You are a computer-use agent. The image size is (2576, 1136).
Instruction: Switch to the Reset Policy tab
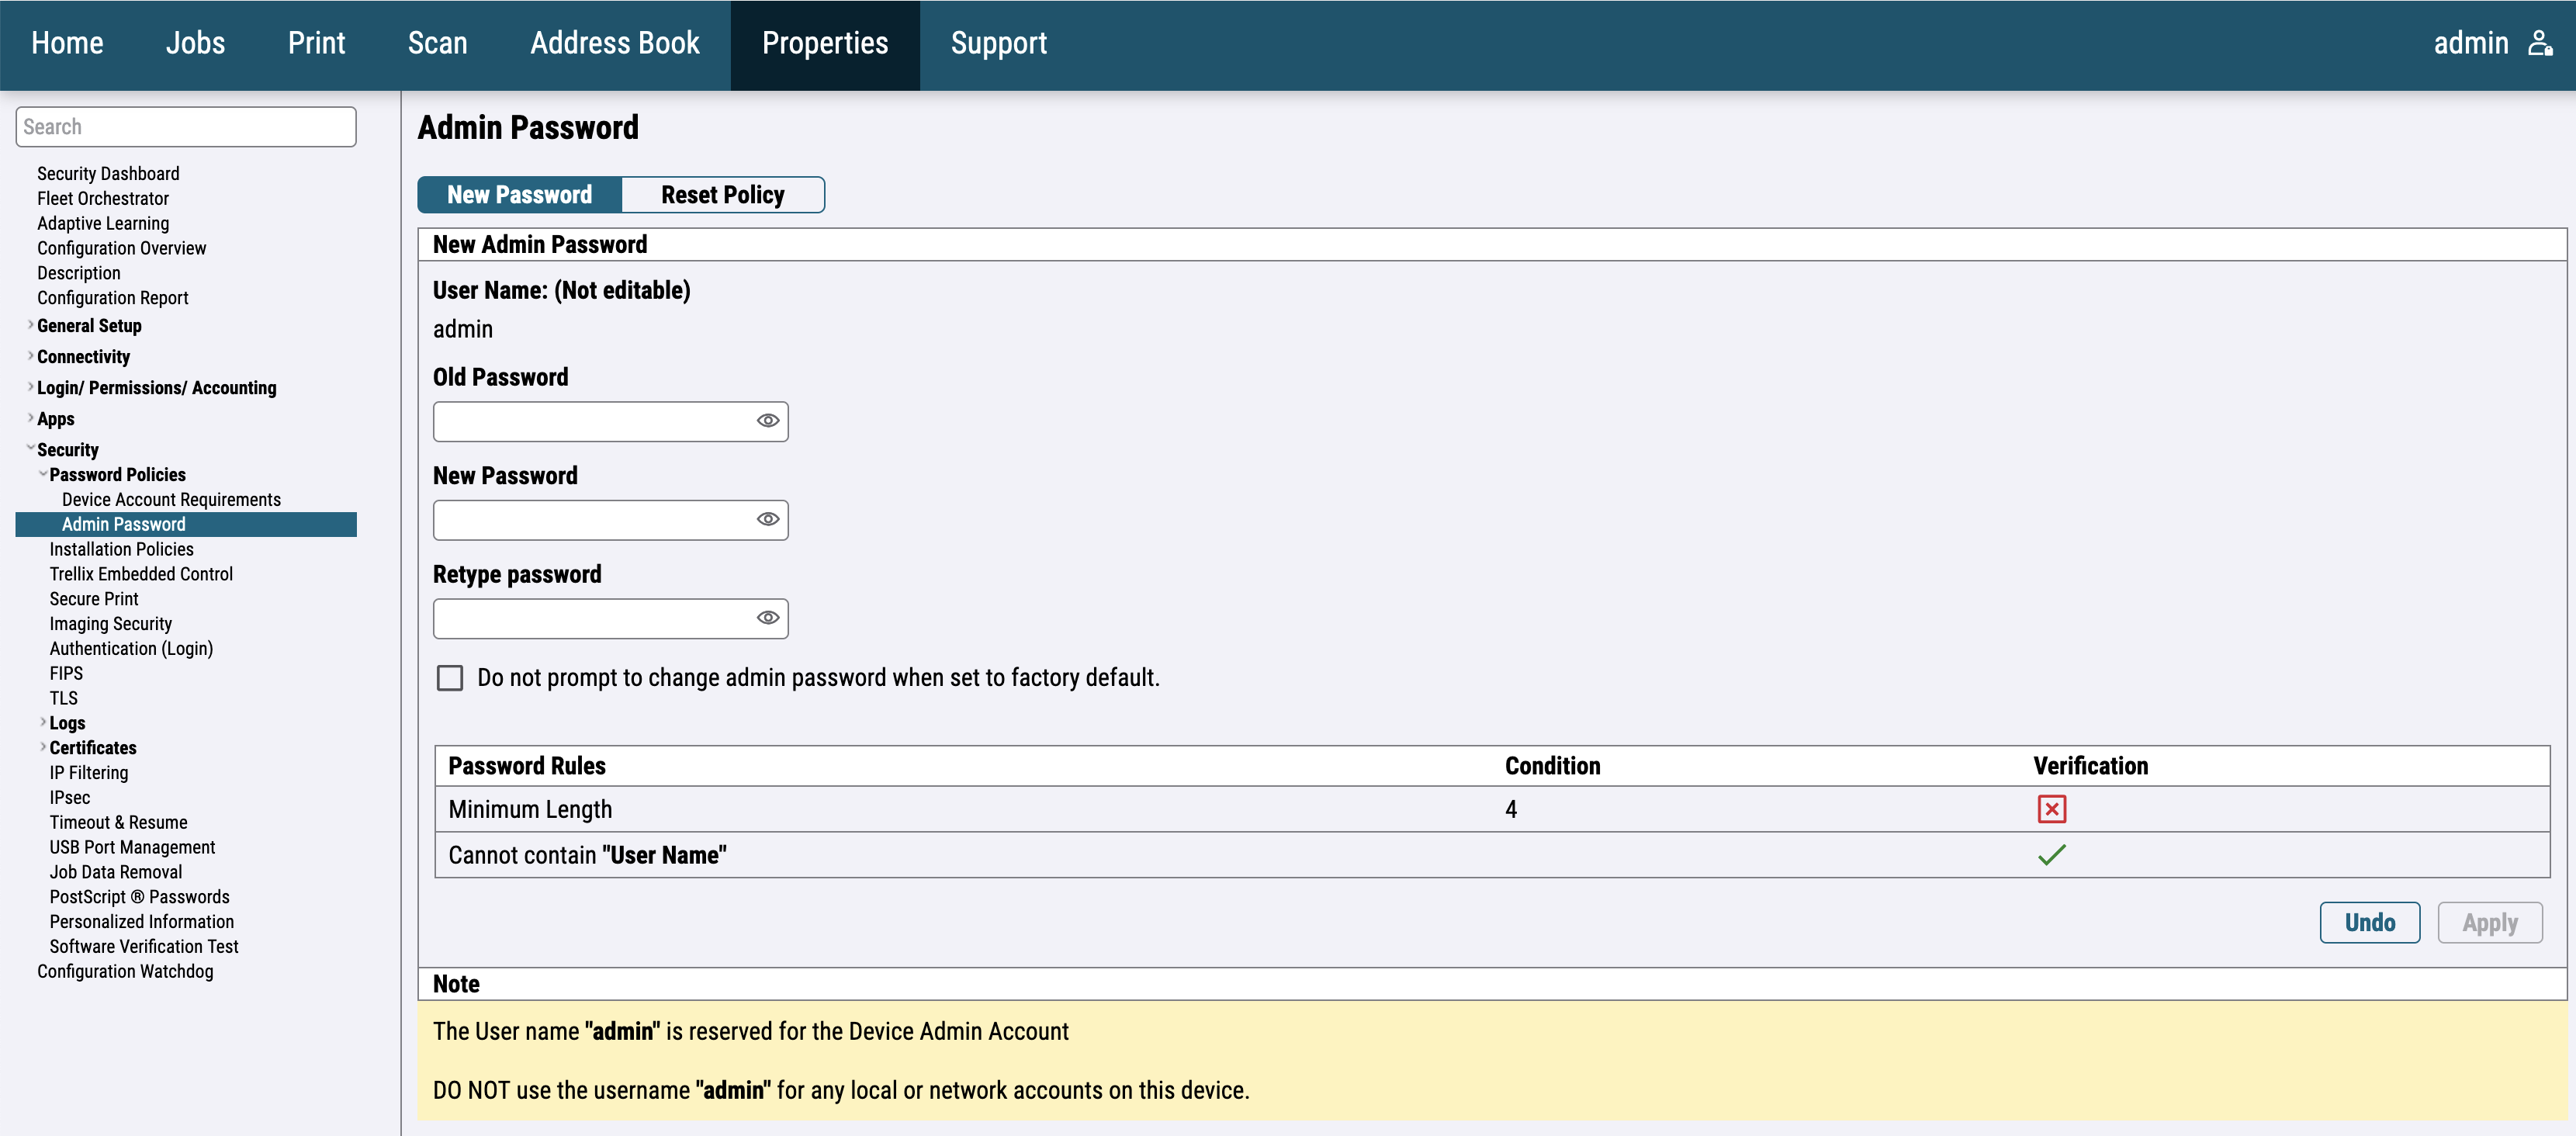(722, 194)
